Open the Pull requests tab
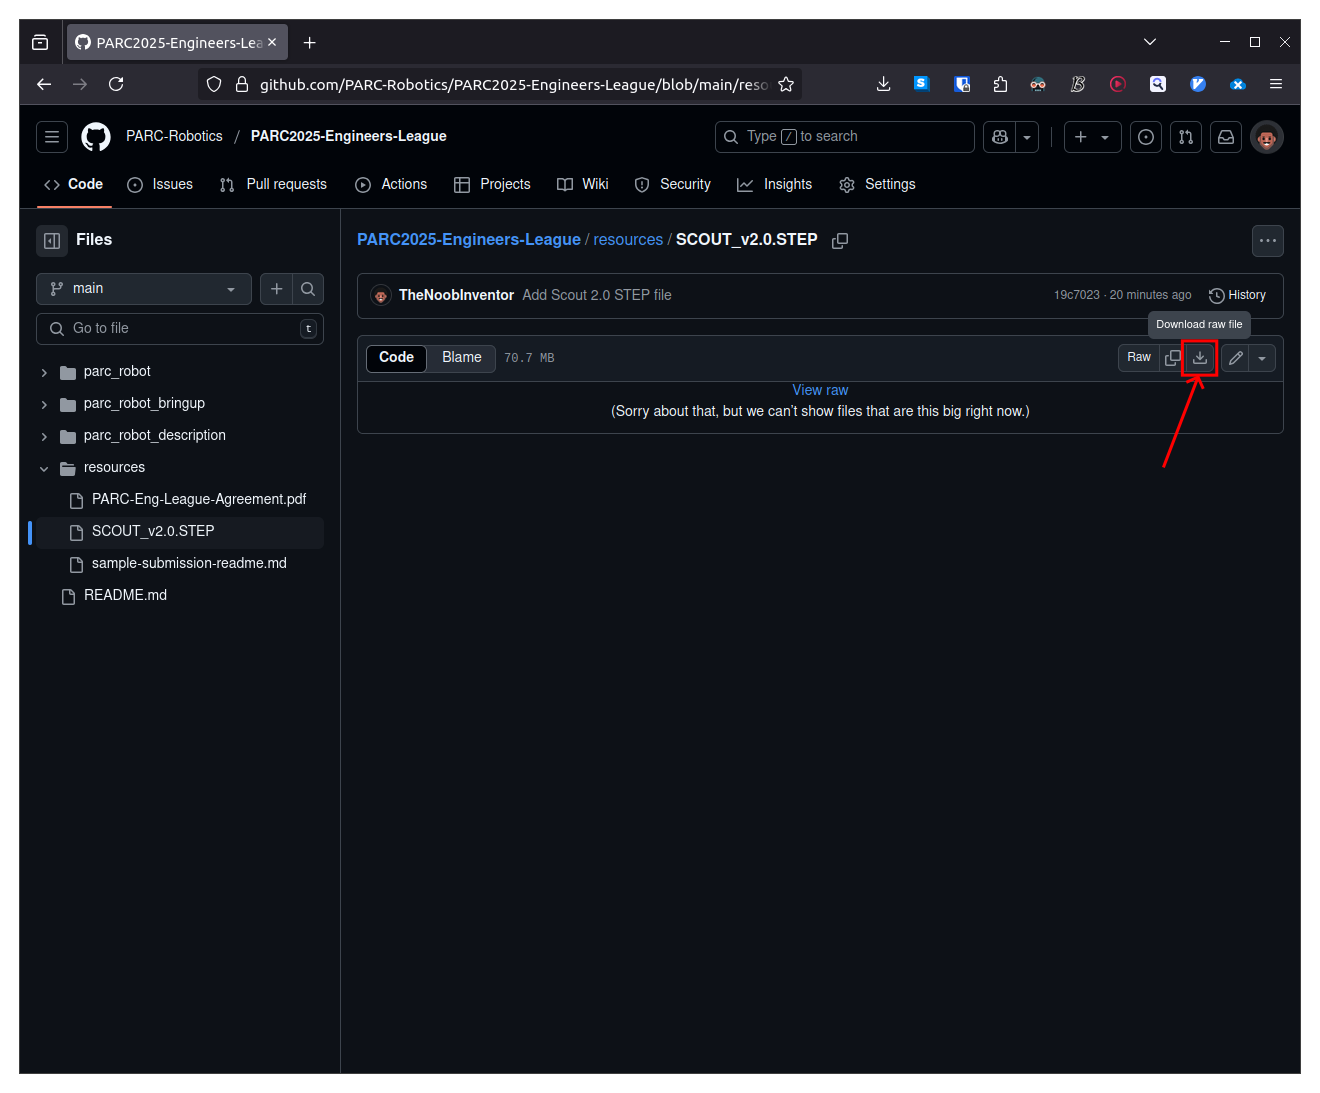This screenshot has height=1093, width=1320. [x=273, y=184]
